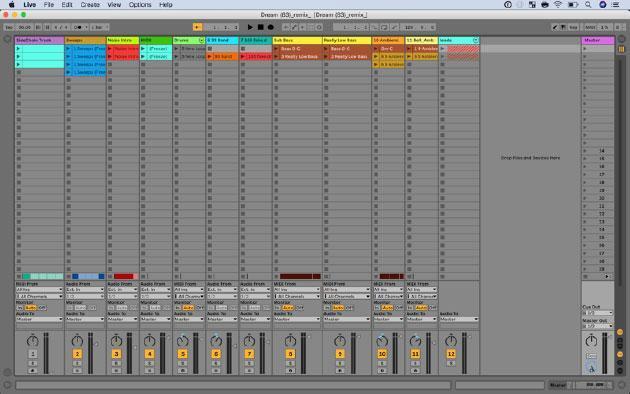Select the Noise Intro track header
Screen dimensions: 630x394
coord(123,40)
